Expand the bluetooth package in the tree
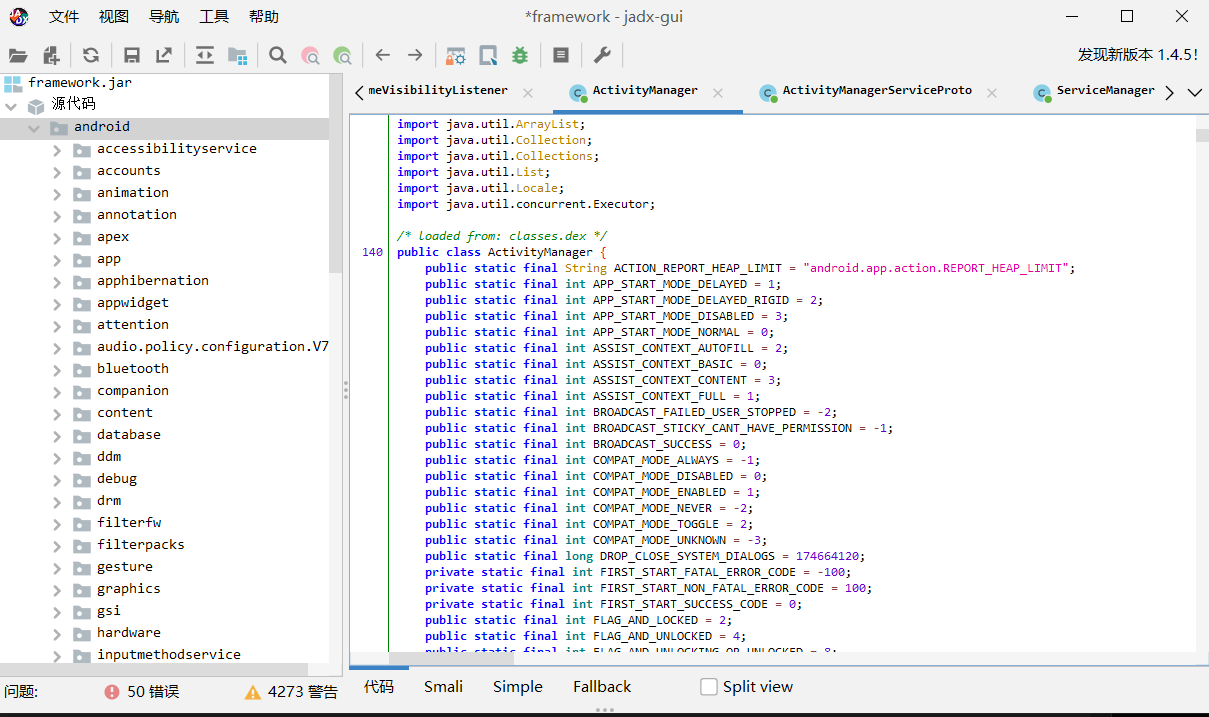Image resolution: width=1209 pixels, height=717 pixels. tap(57, 368)
